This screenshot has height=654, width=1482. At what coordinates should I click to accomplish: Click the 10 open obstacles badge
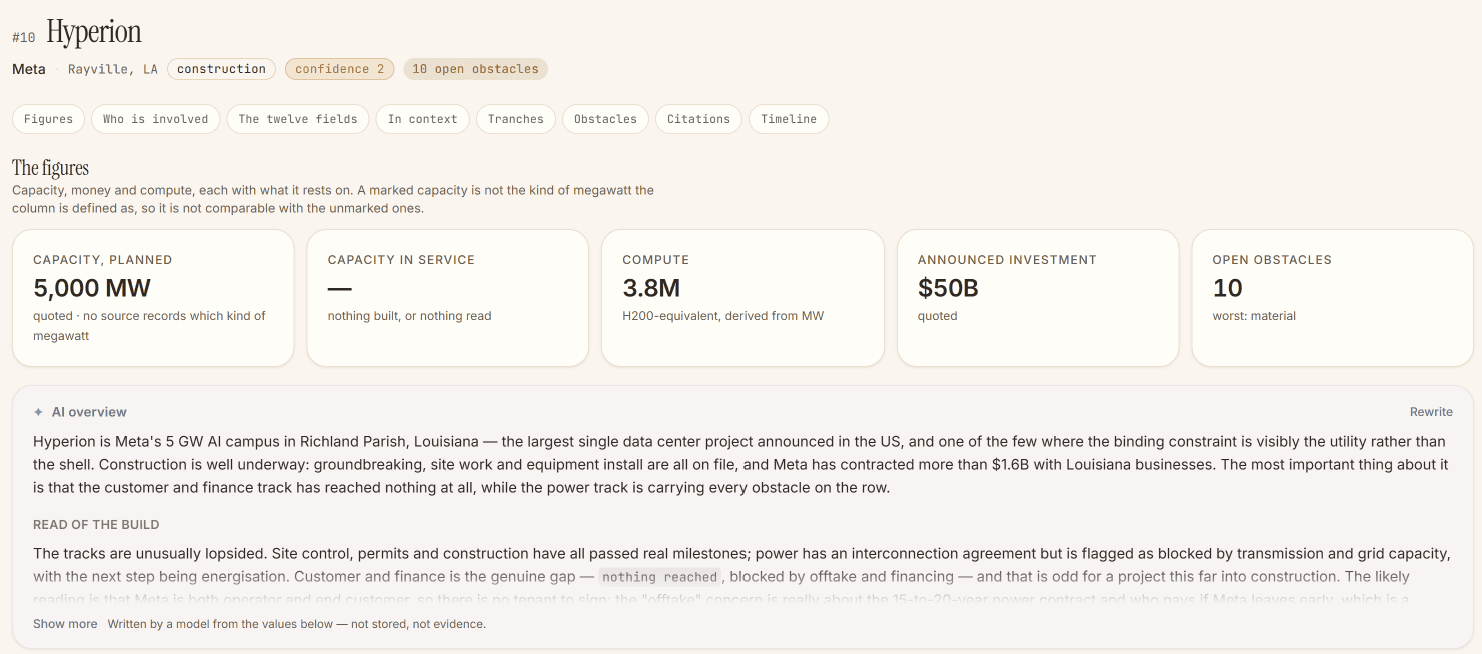pos(475,69)
